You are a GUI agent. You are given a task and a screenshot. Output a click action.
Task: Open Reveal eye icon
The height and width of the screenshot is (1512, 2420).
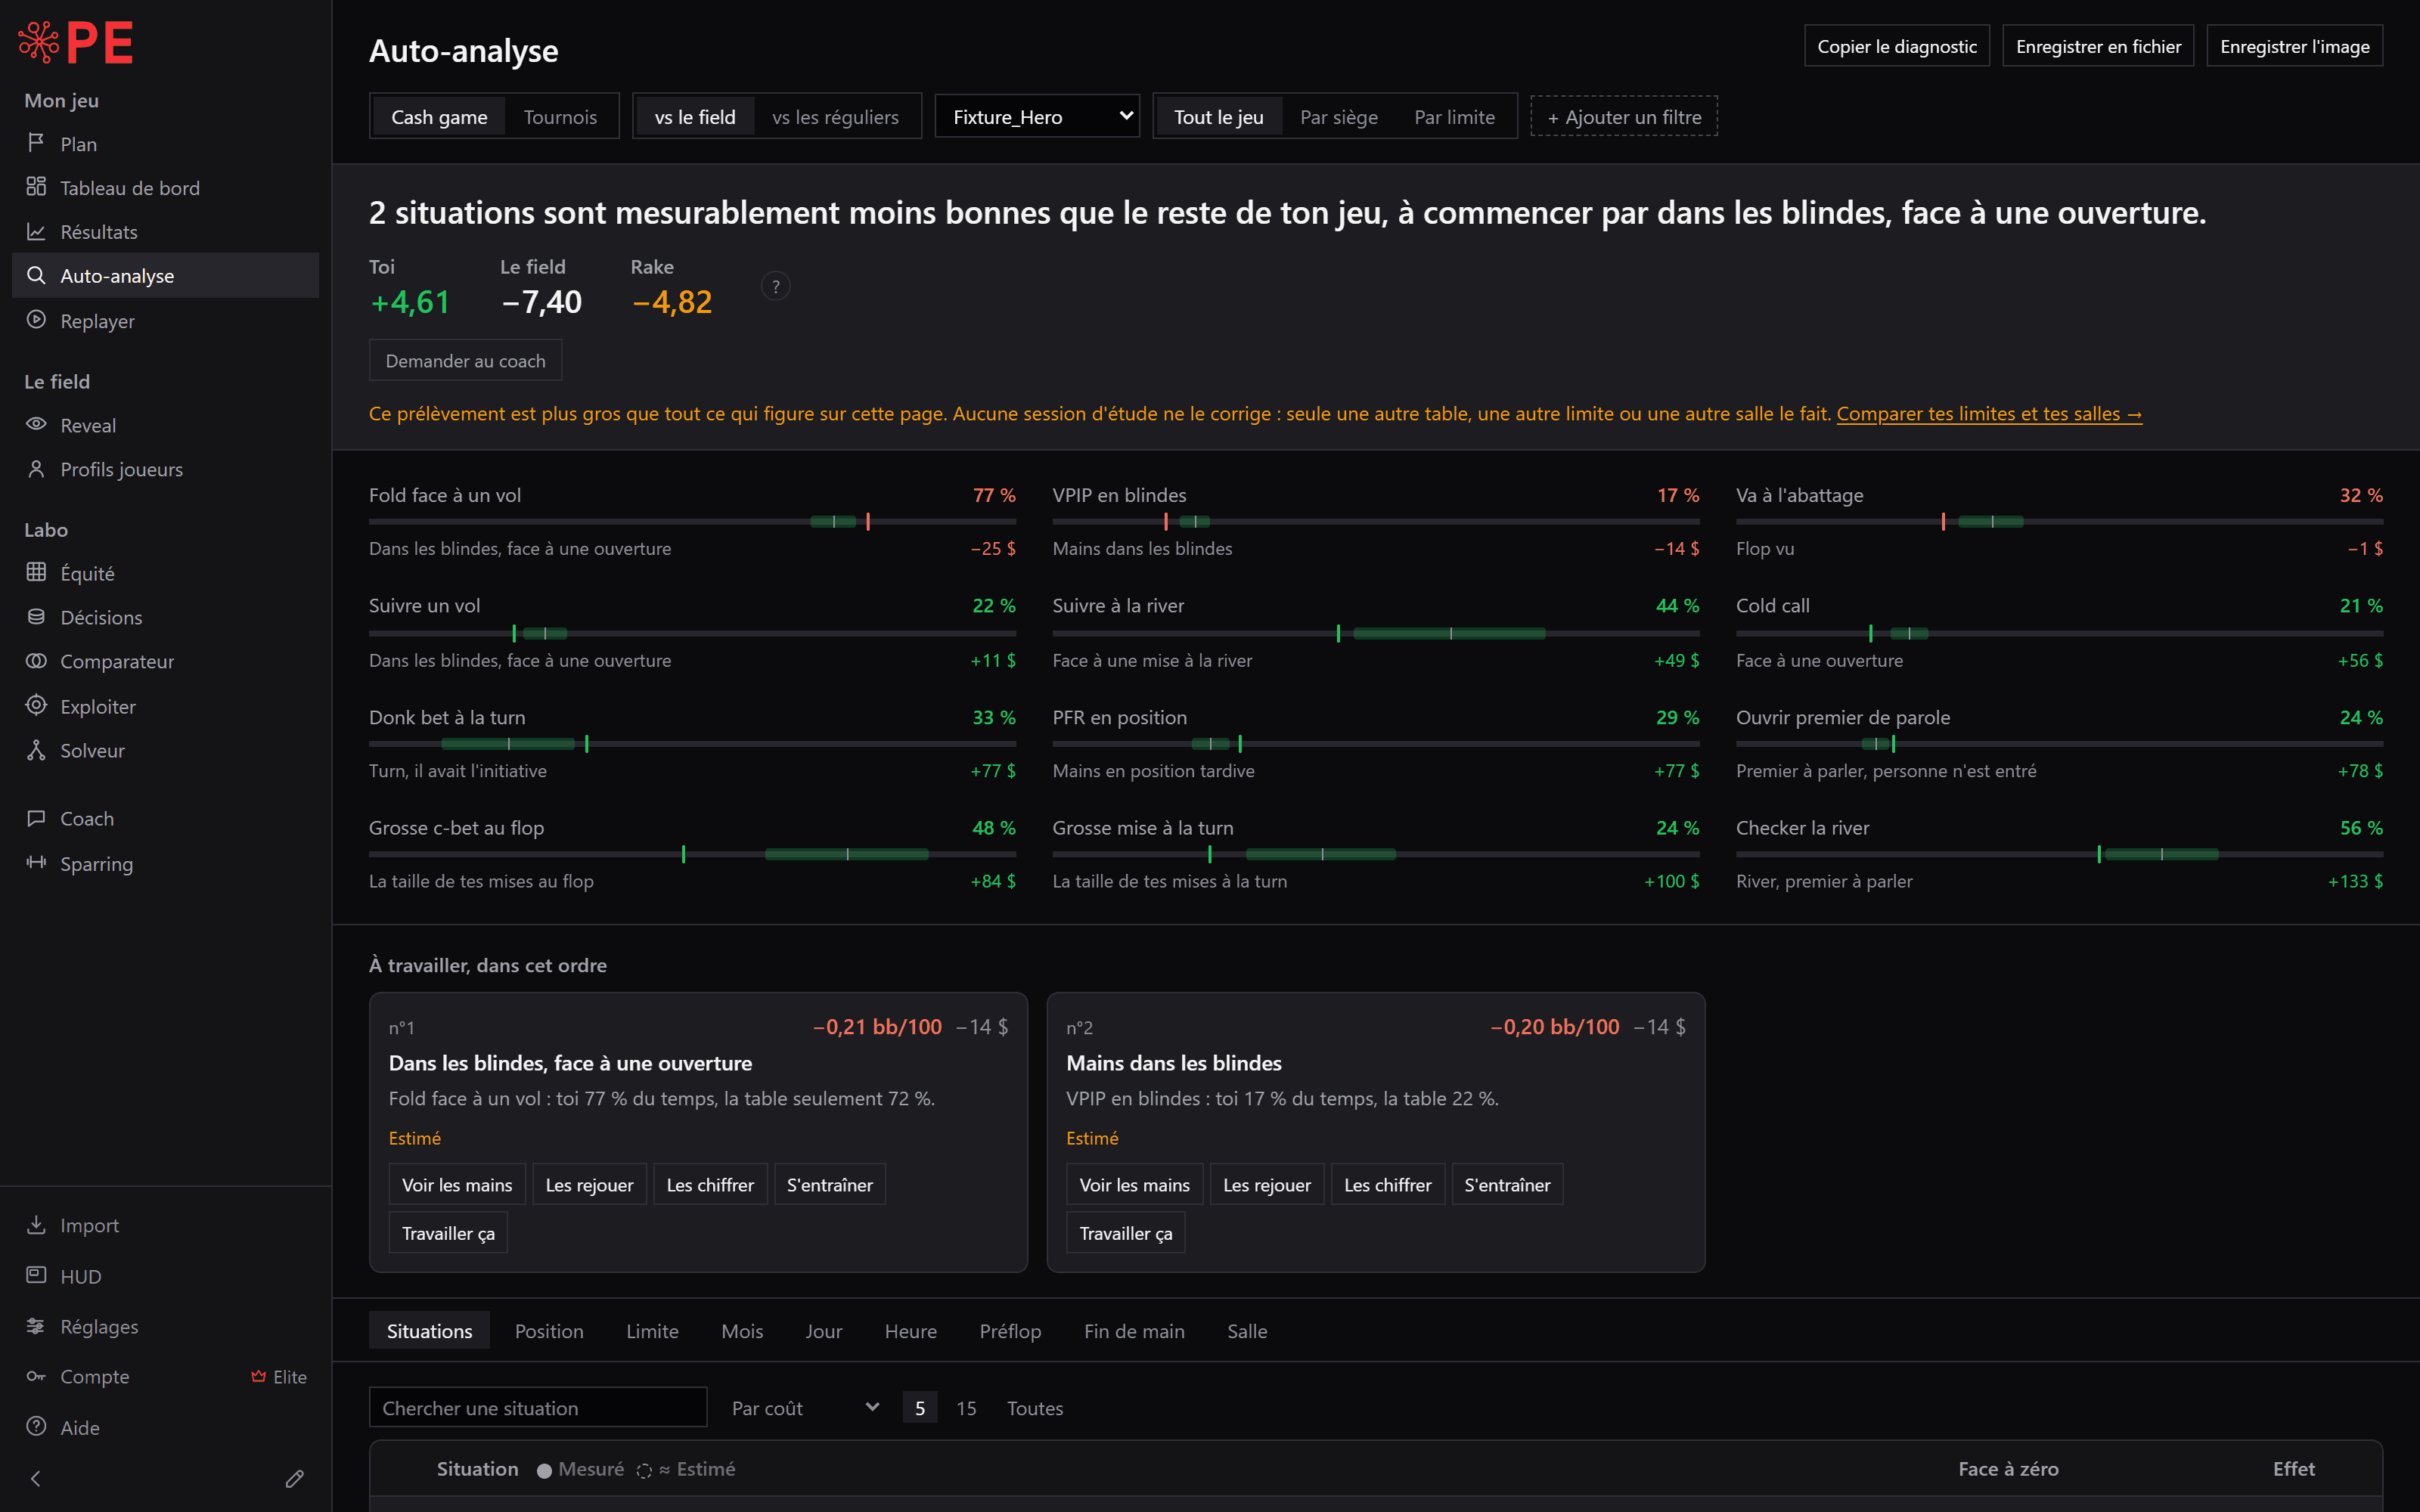(x=36, y=424)
